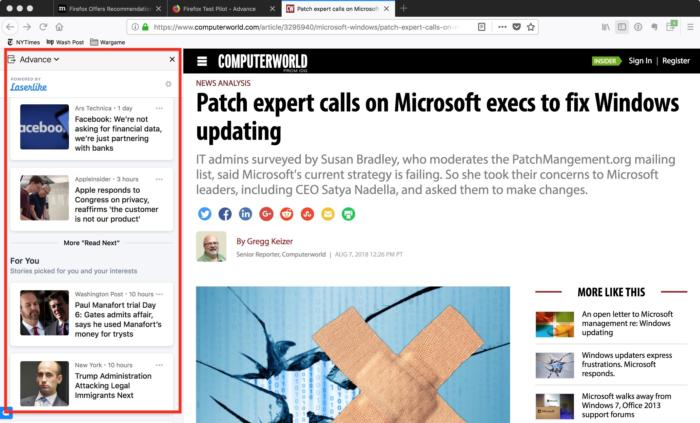Email this article with envelope icon

coord(328,214)
